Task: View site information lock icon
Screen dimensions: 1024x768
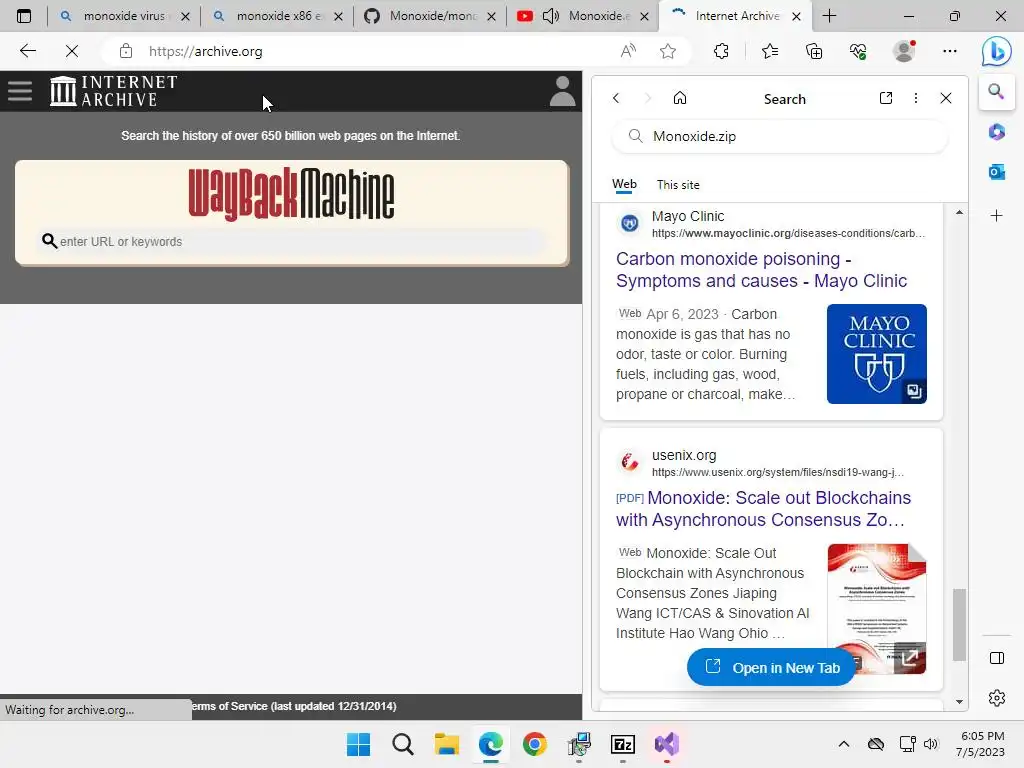Action: tap(126, 51)
